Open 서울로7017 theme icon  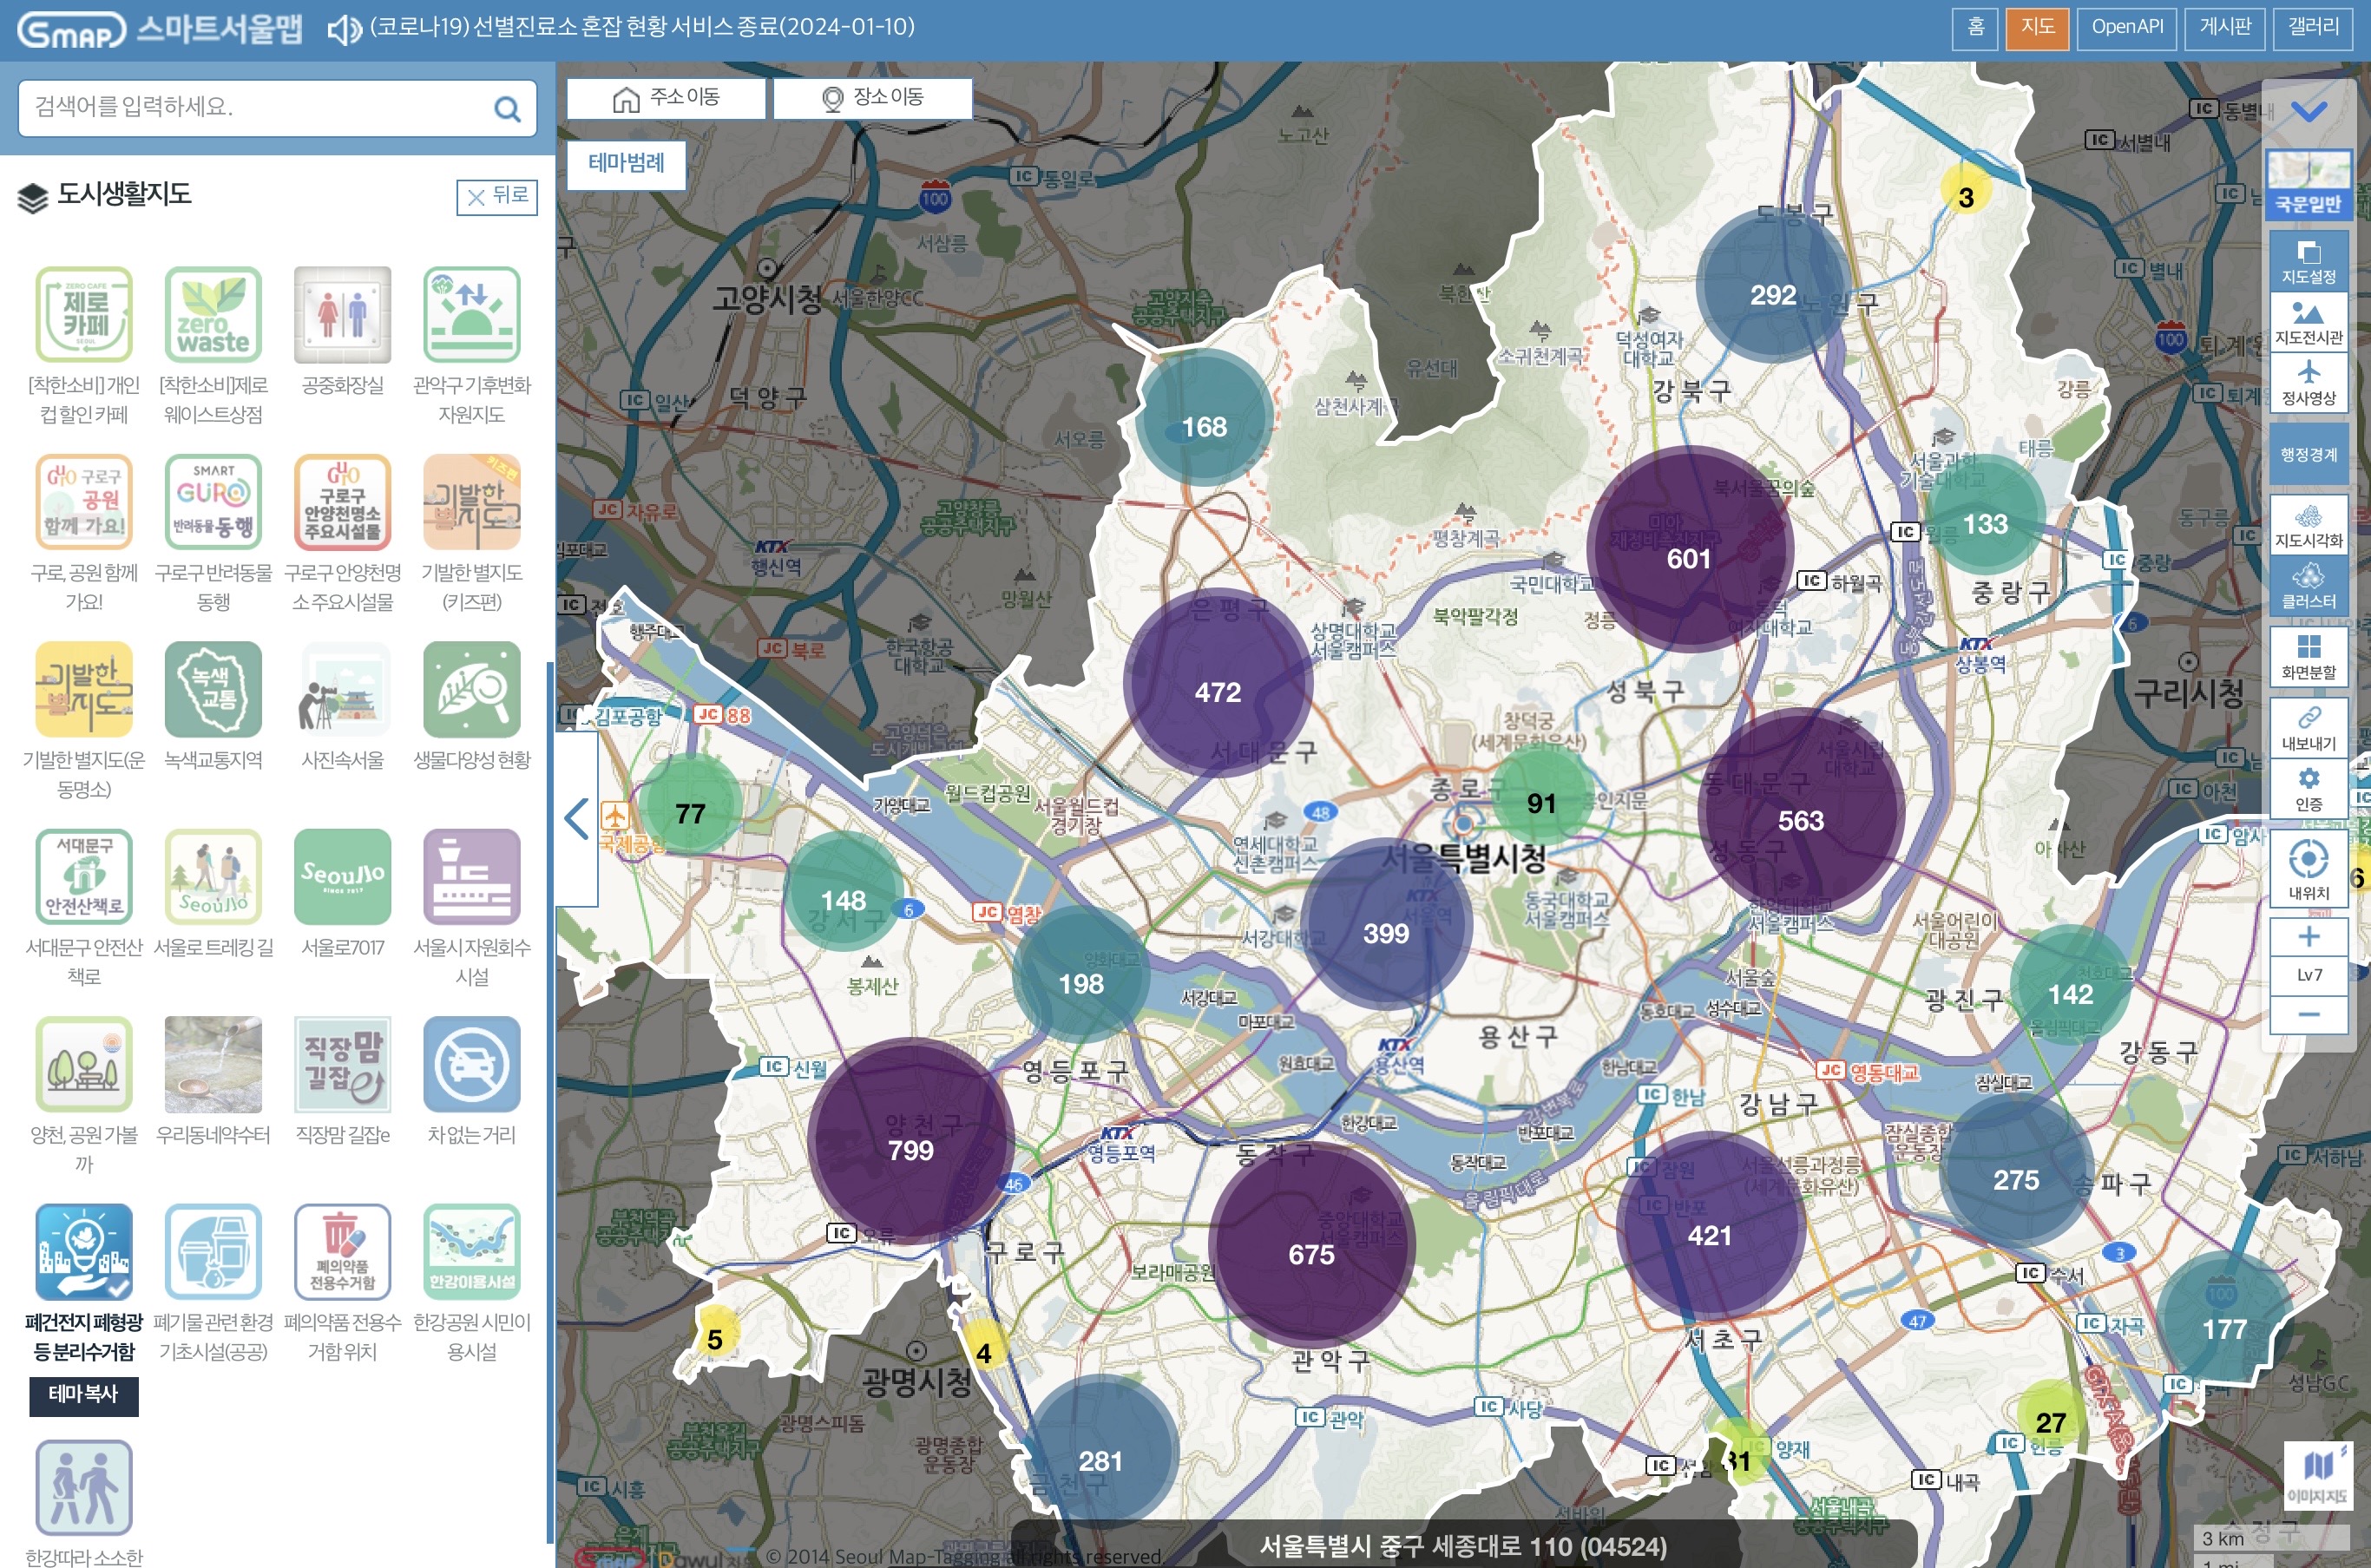[342, 877]
